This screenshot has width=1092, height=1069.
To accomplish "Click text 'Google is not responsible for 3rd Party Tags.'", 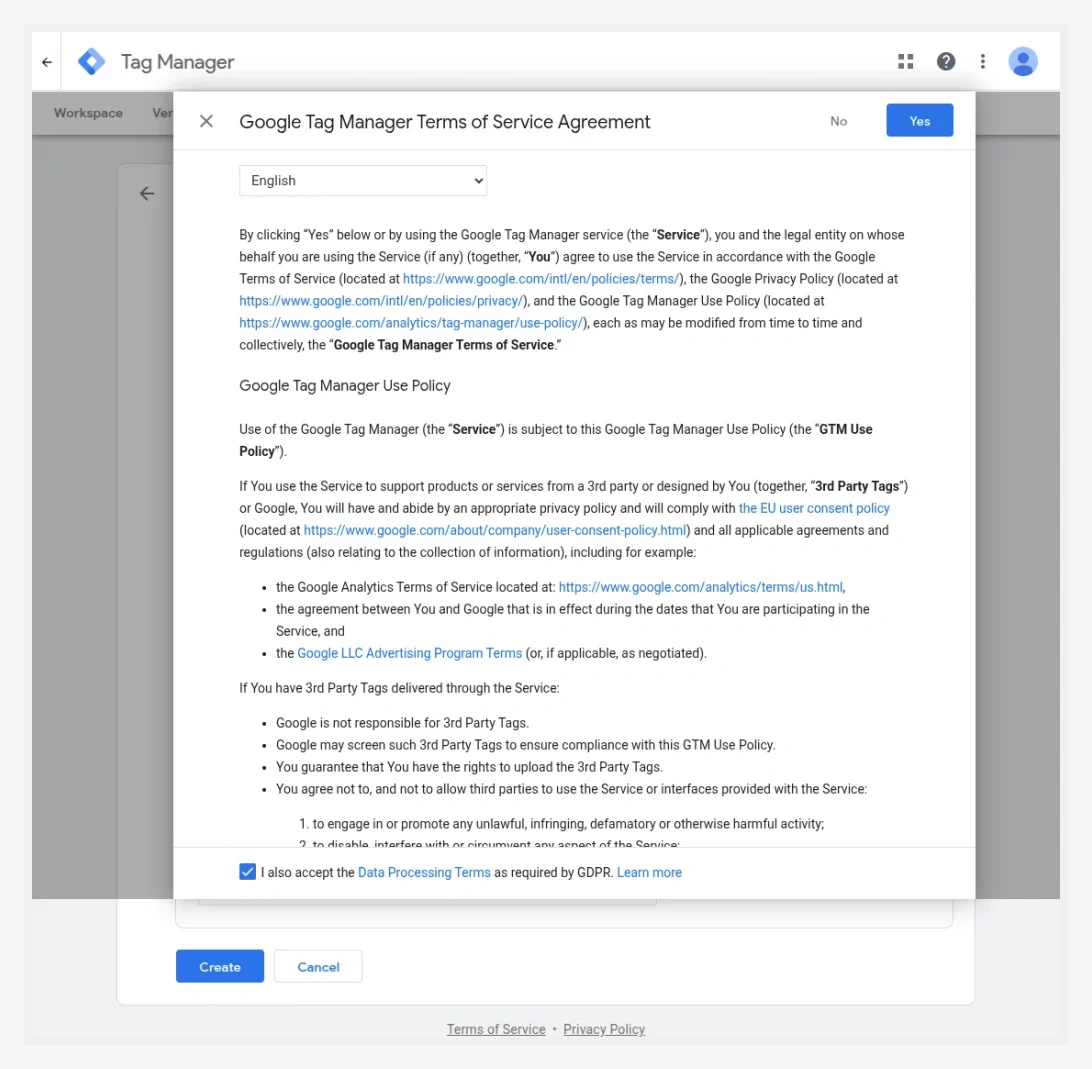I will click(x=403, y=723).
